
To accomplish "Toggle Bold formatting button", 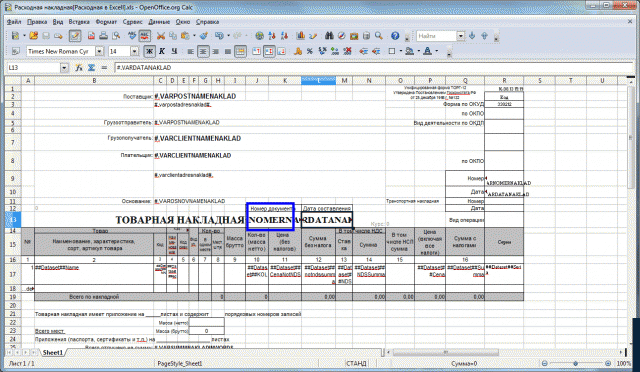I will click(x=149, y=51).
